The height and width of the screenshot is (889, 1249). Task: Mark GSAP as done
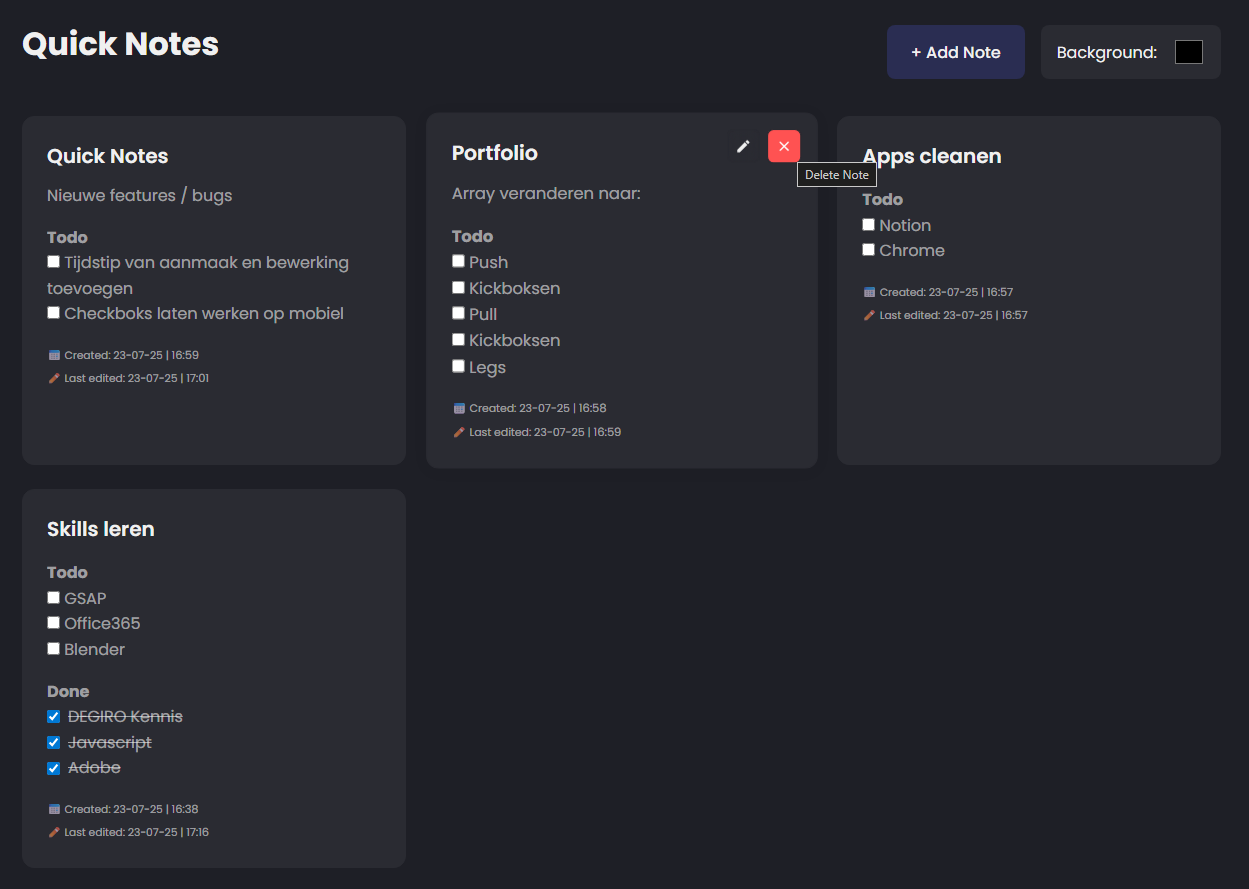coord(54,598)
